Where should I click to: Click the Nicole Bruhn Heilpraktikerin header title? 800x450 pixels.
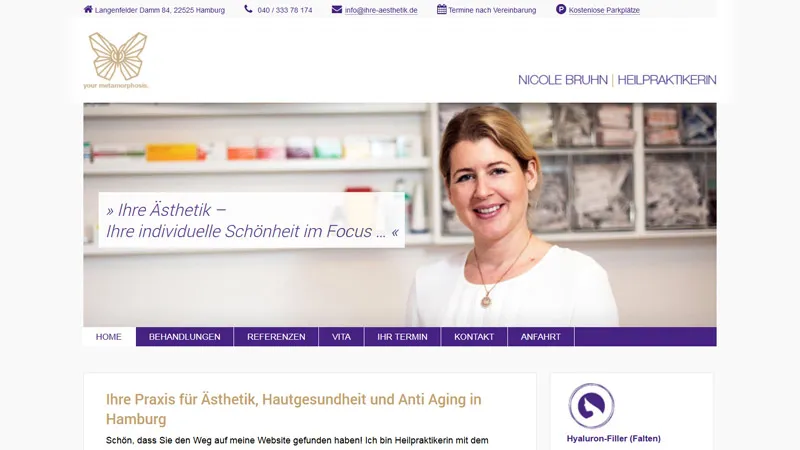coord(617,80)
